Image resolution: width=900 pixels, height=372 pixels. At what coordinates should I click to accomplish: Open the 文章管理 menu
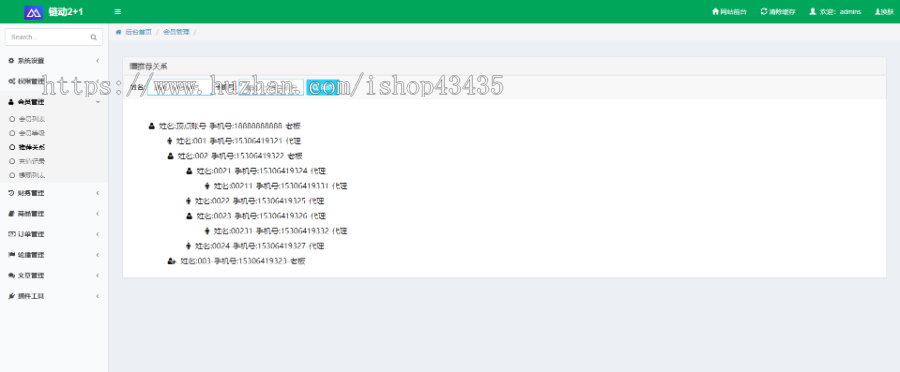[30, 276]
